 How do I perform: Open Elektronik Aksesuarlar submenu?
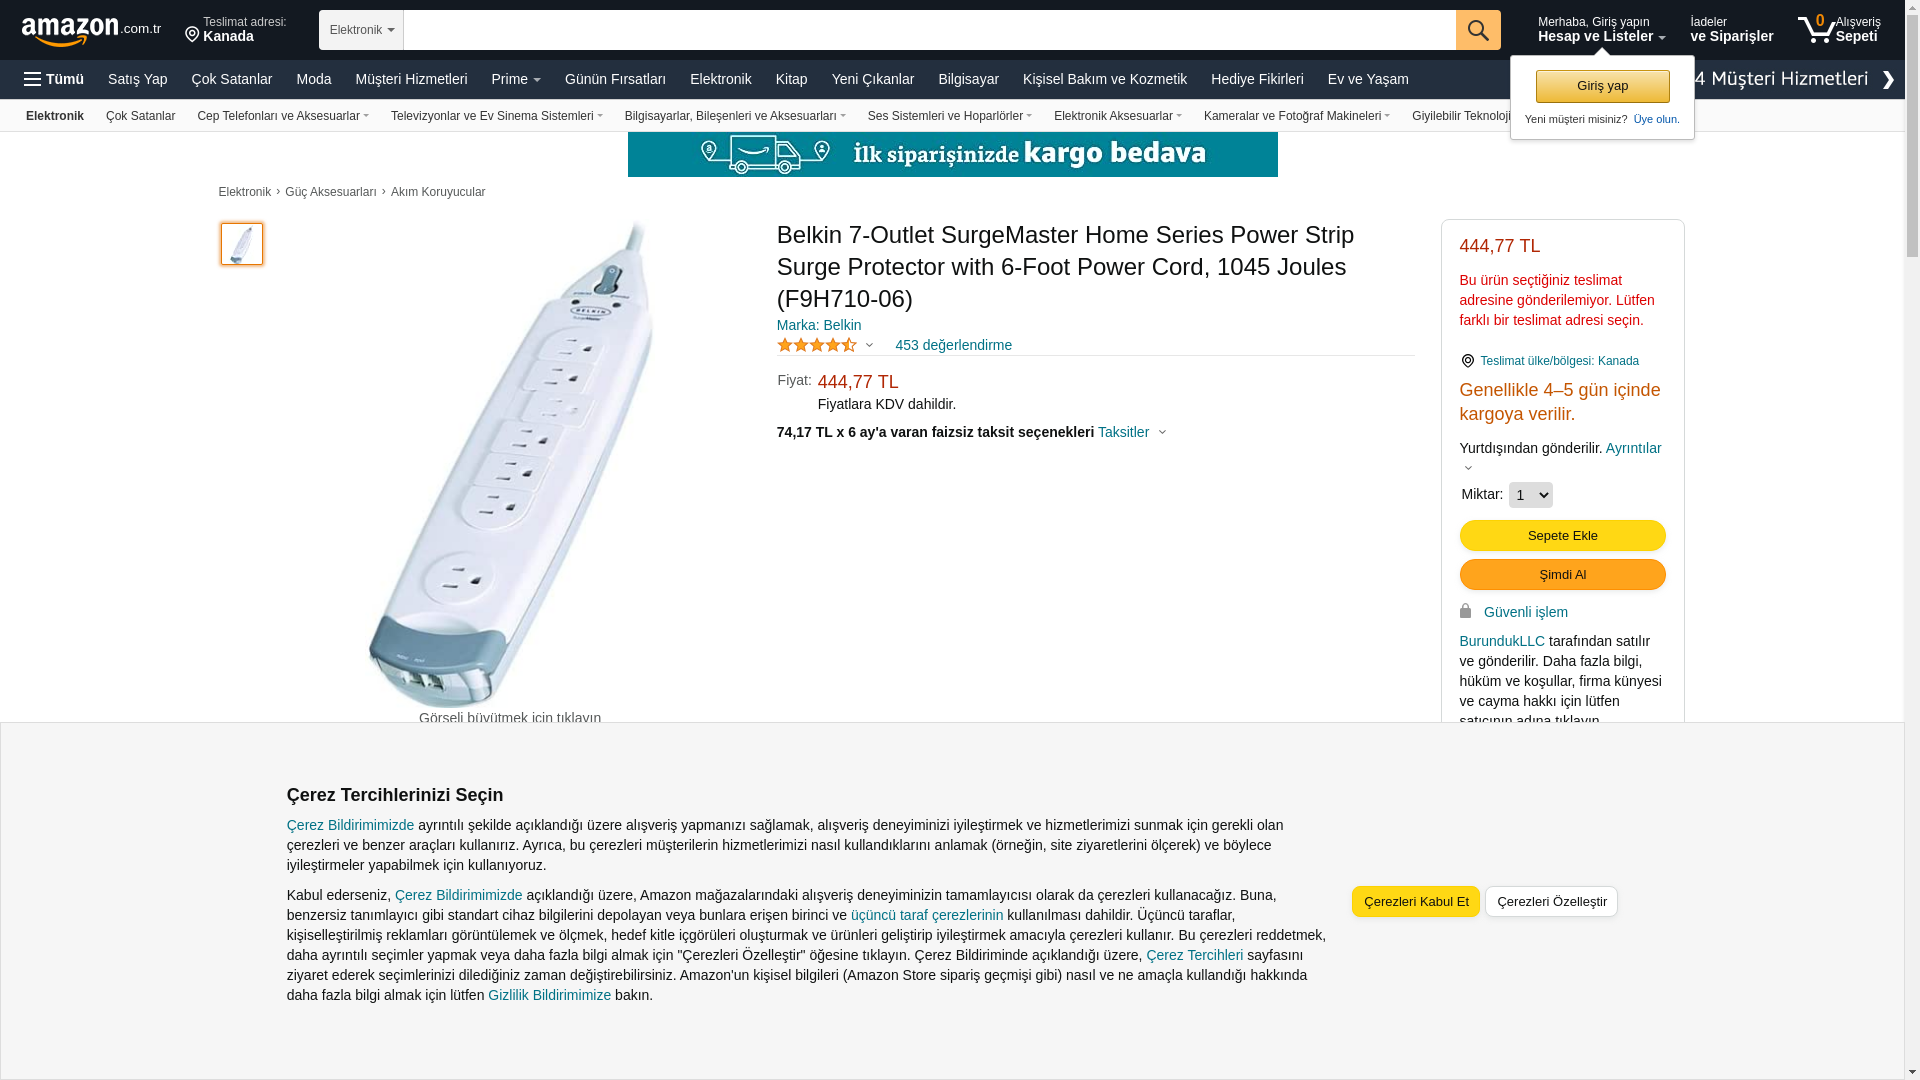tap(1117, 116)
